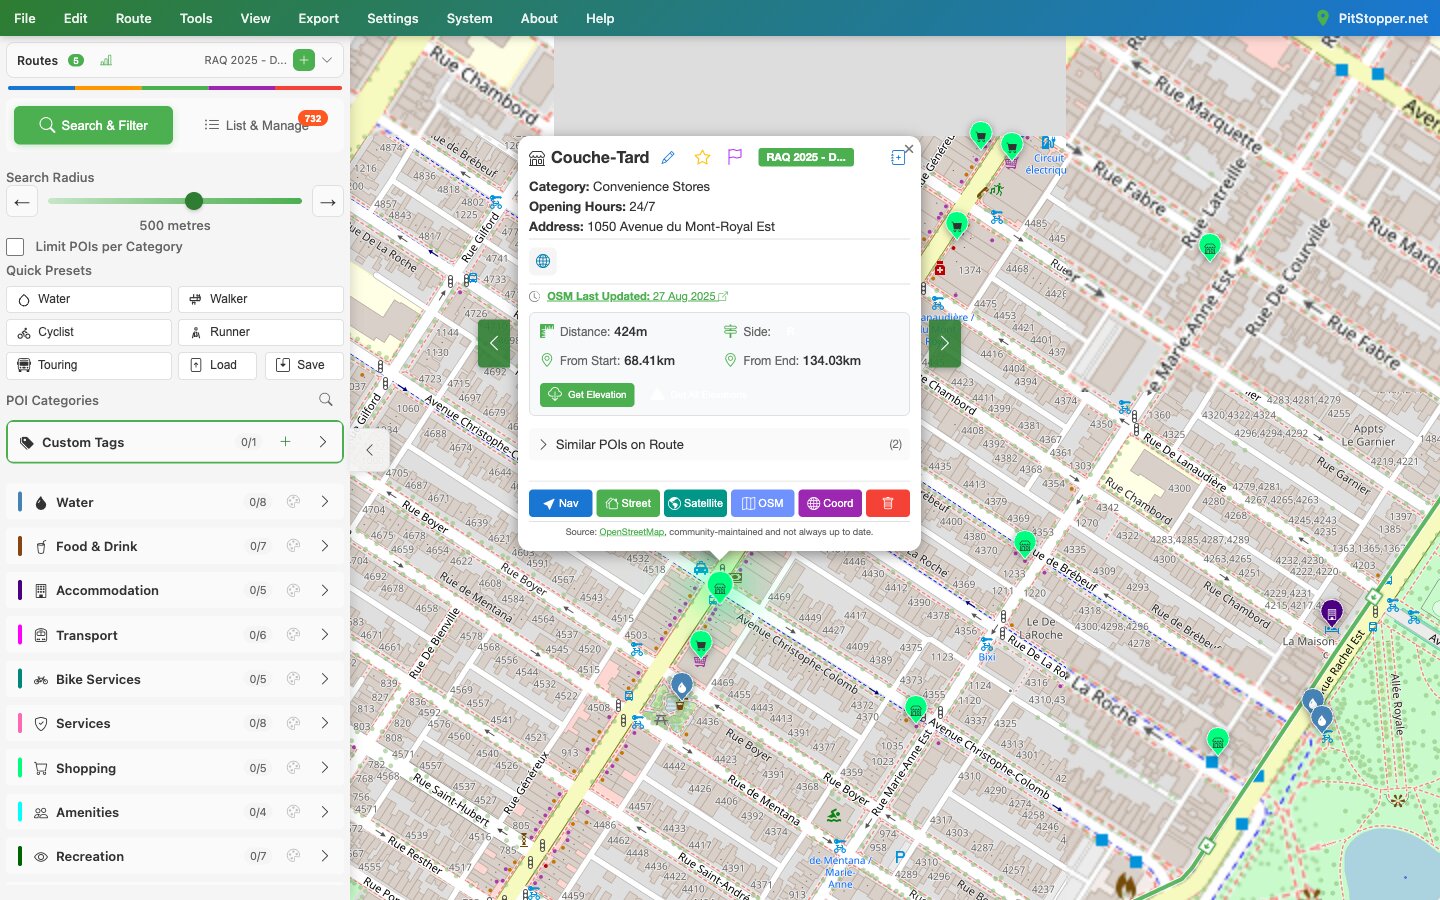Expand the Accommodation category
The image size is (1440, 900).
(325, 590)
